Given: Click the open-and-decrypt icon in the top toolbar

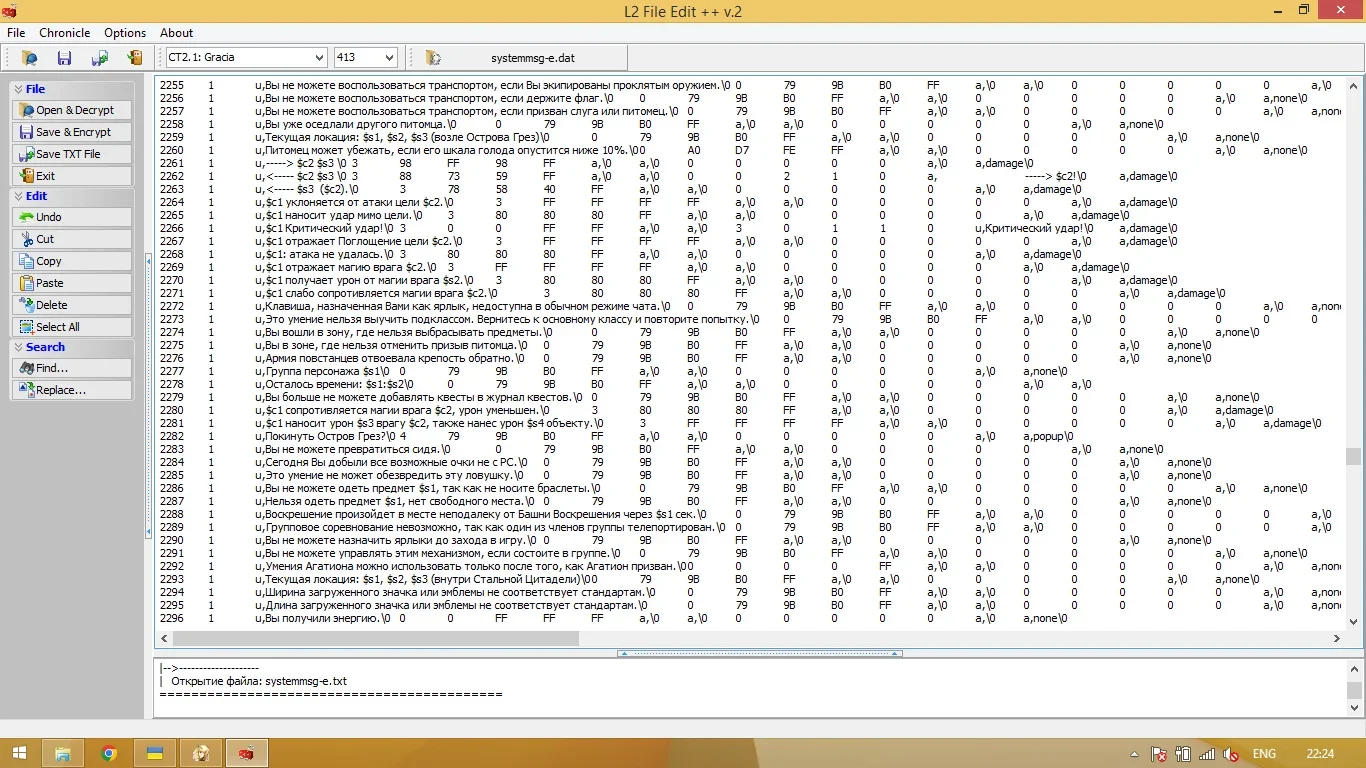Looking at the screenshot, I should point(29,58).
